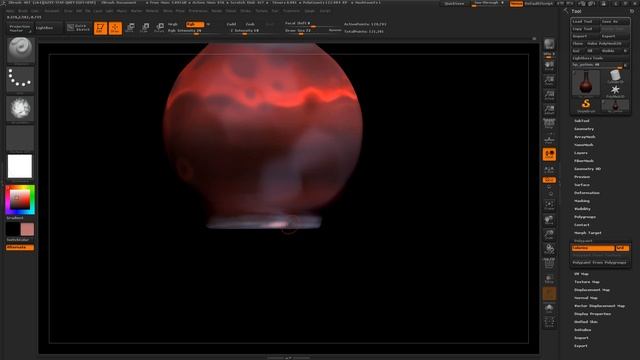Select the Cylinder3D tool thumbnail

pyautogui.click(x=615, y=77)
